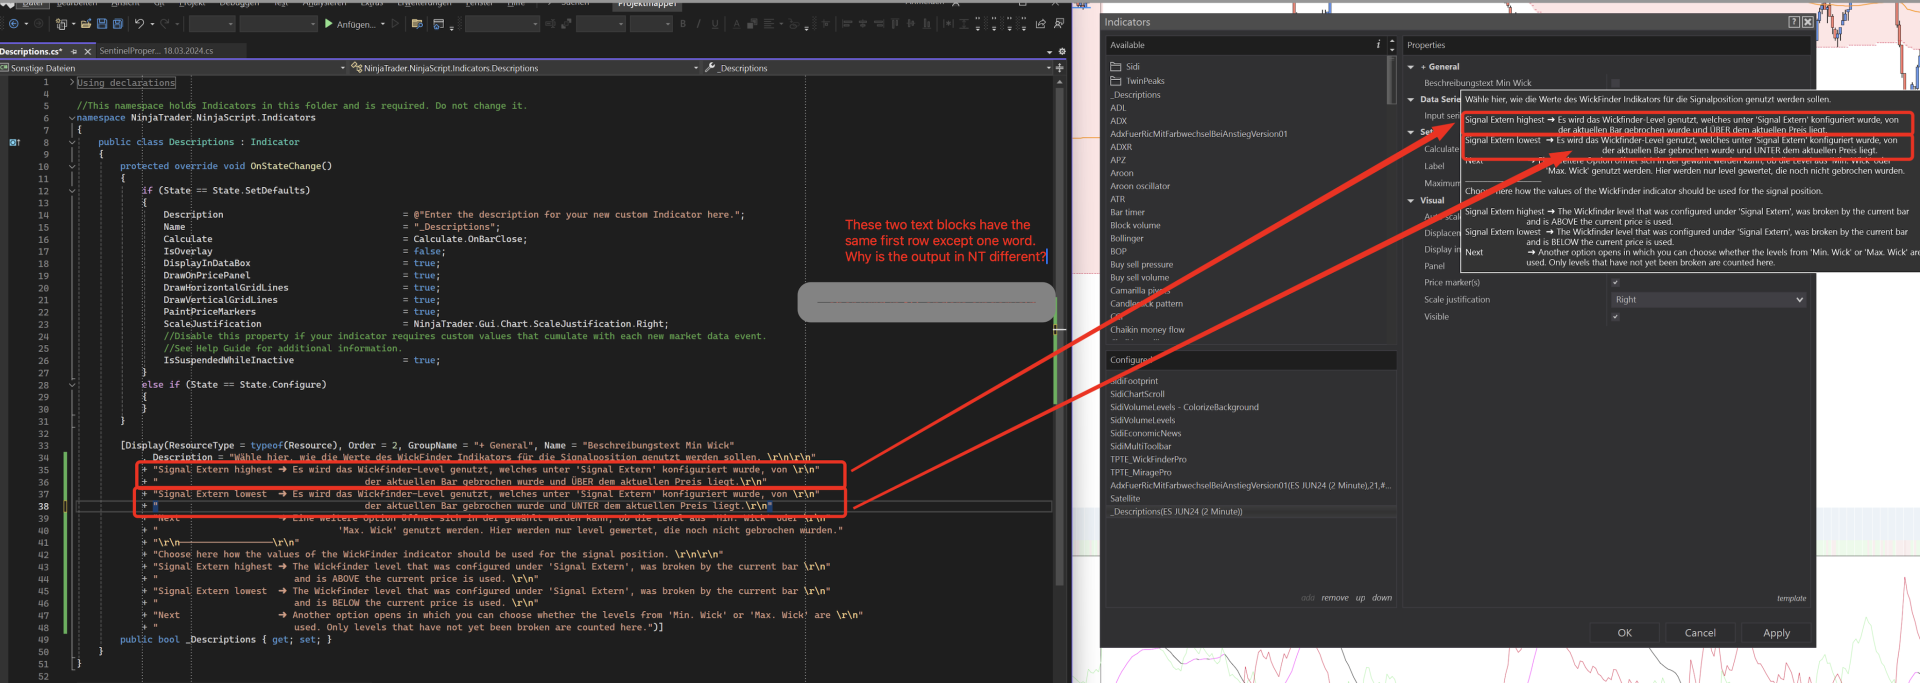1920x683 pixels.
Task: Click the Italic formatting icon
Action: coord(699,24)
